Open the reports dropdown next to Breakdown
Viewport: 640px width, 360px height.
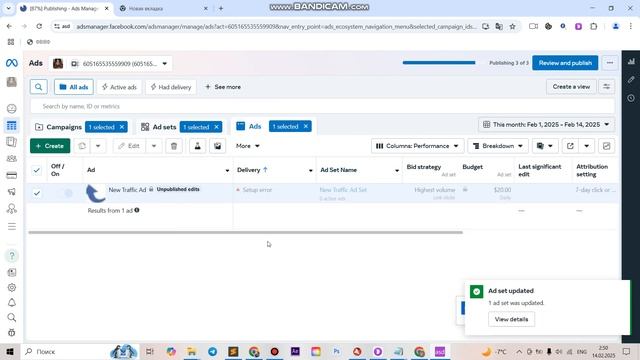(x=545, y=146)
